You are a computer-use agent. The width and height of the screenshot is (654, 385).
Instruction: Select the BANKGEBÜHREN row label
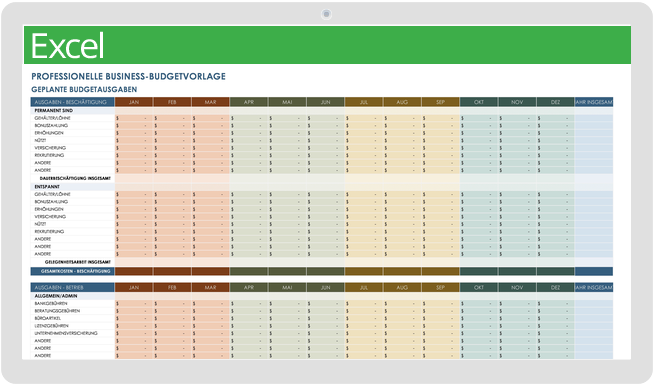coord(50,304)
